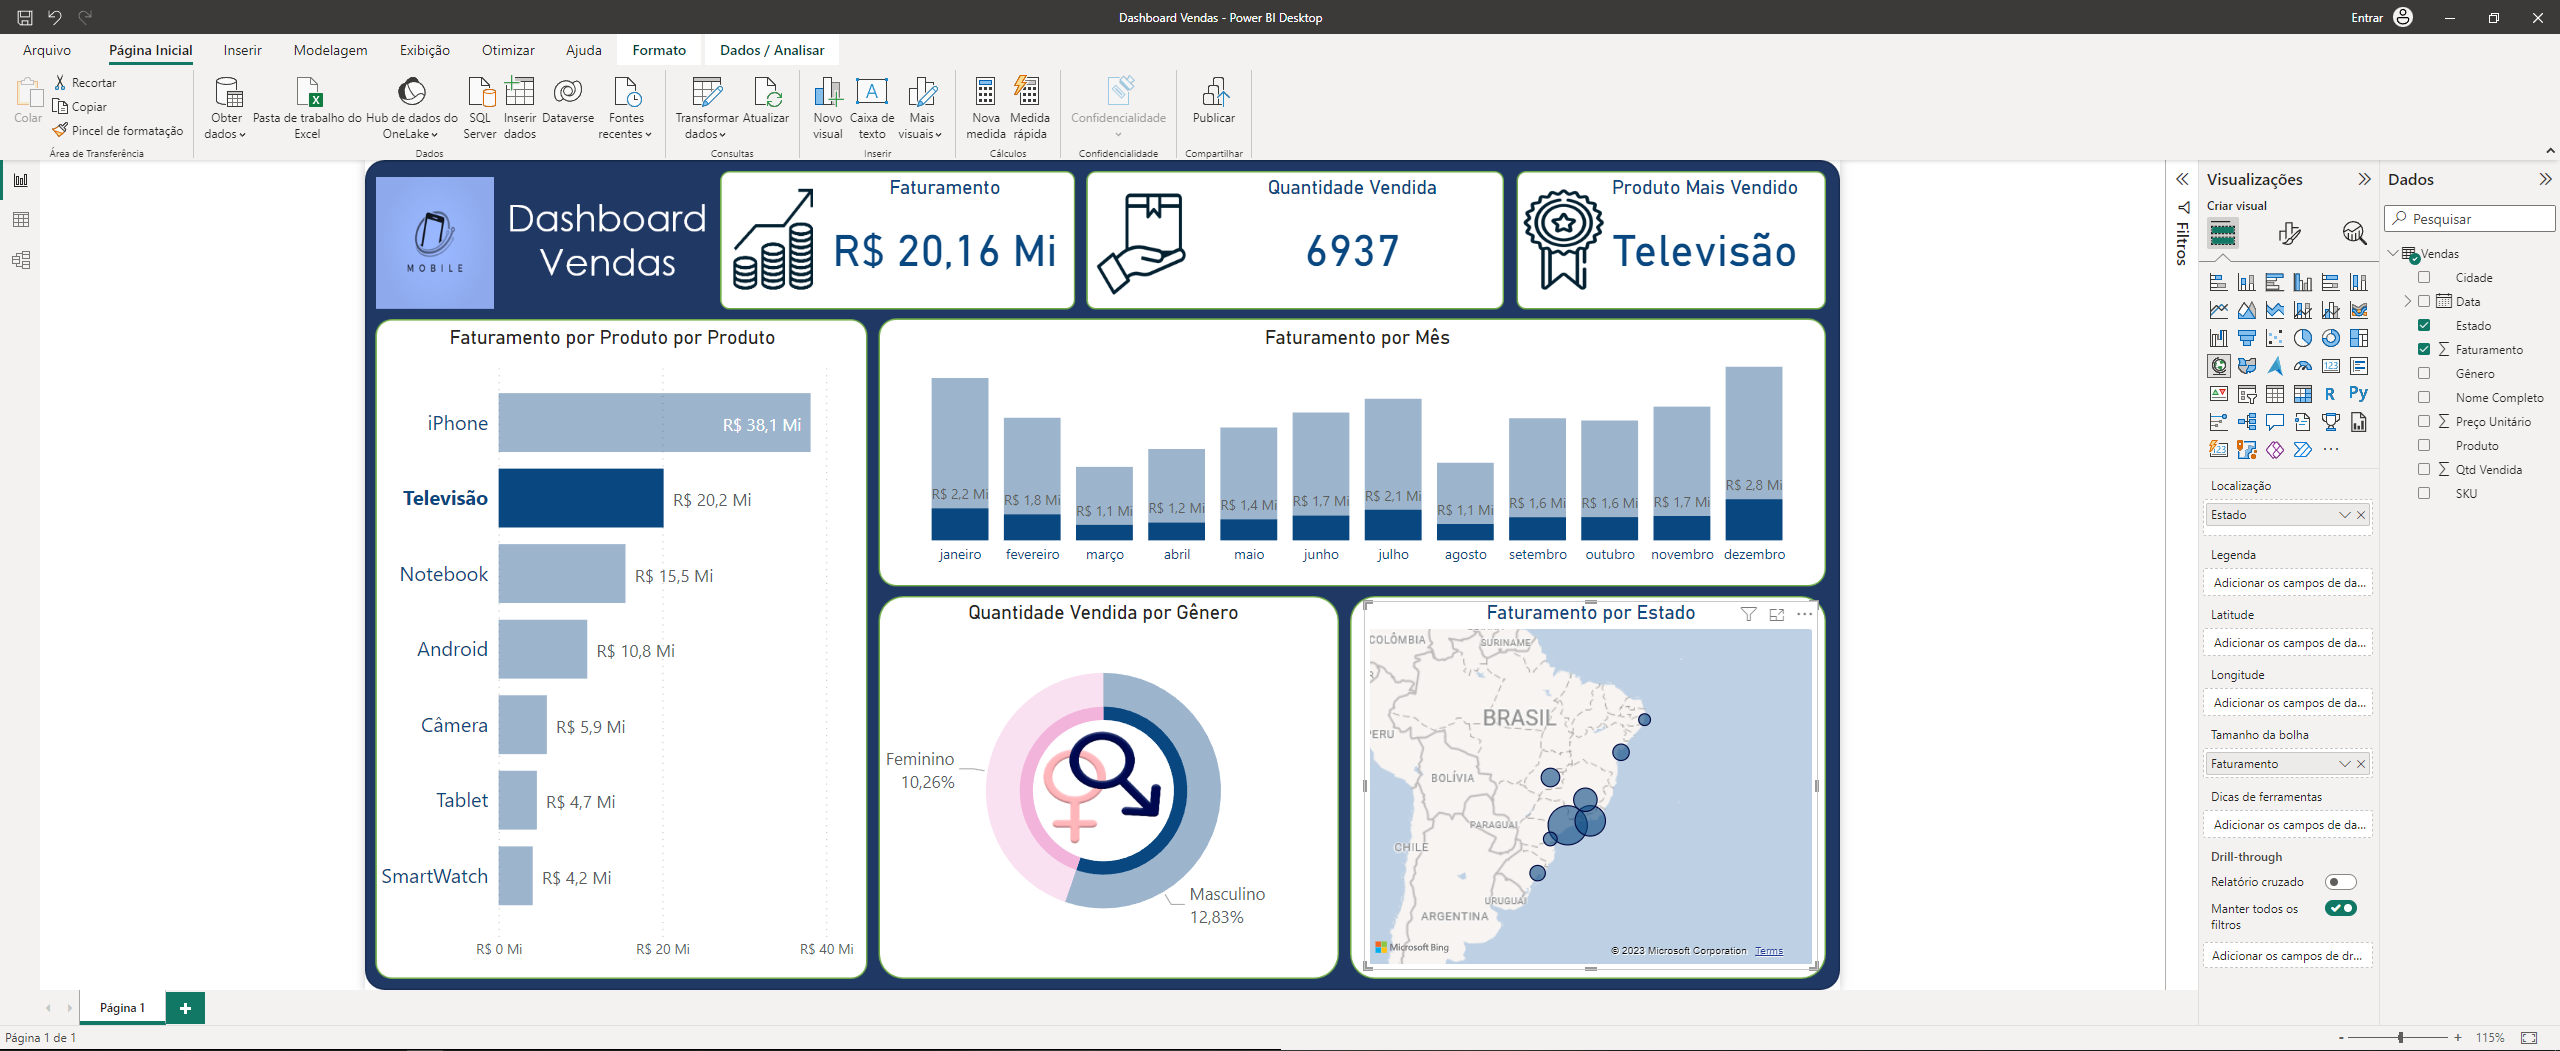This screenshot has width=2560, height=1051.
Task: Select the gauge visual
Action: (x=2302, y=366)
